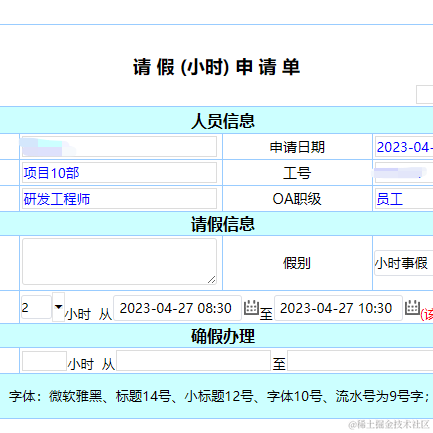Click the 研发工程师 position field

pyautogui.click(x=119, y=199)
